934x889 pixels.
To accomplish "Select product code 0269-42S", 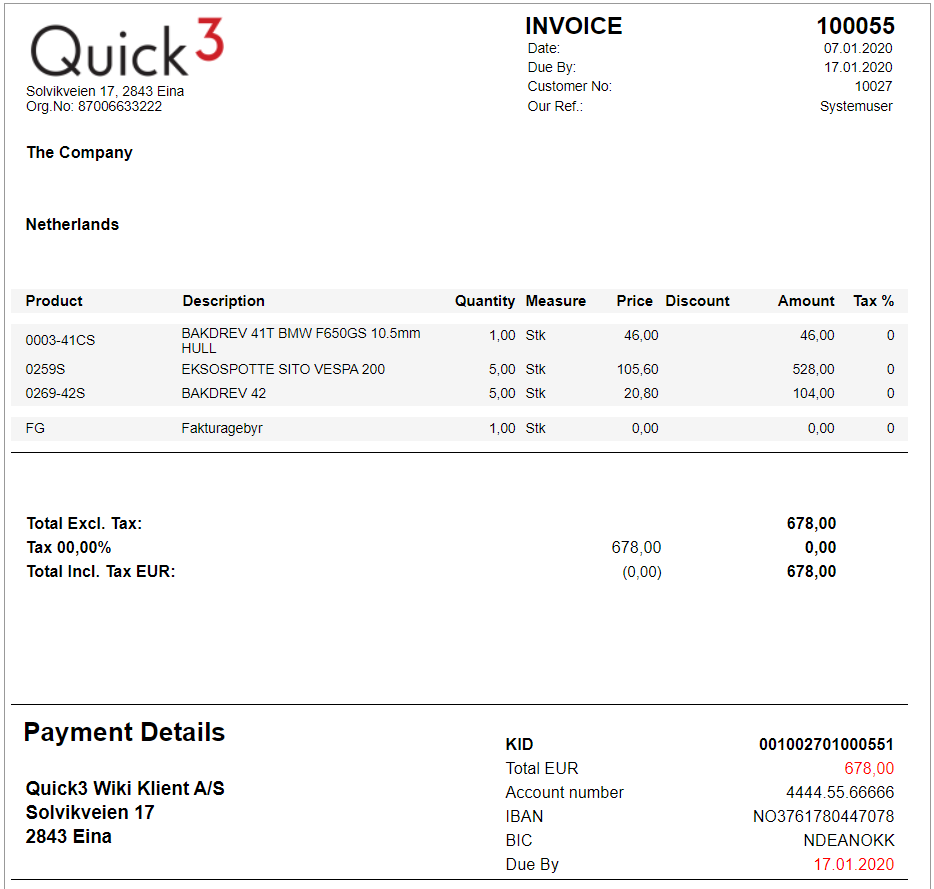I will click(x=55, y=393).
